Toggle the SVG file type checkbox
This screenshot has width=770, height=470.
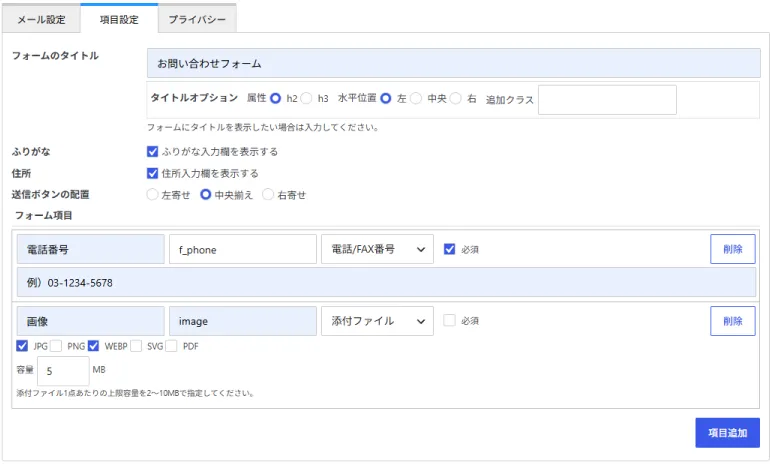[x=136, y=346]
